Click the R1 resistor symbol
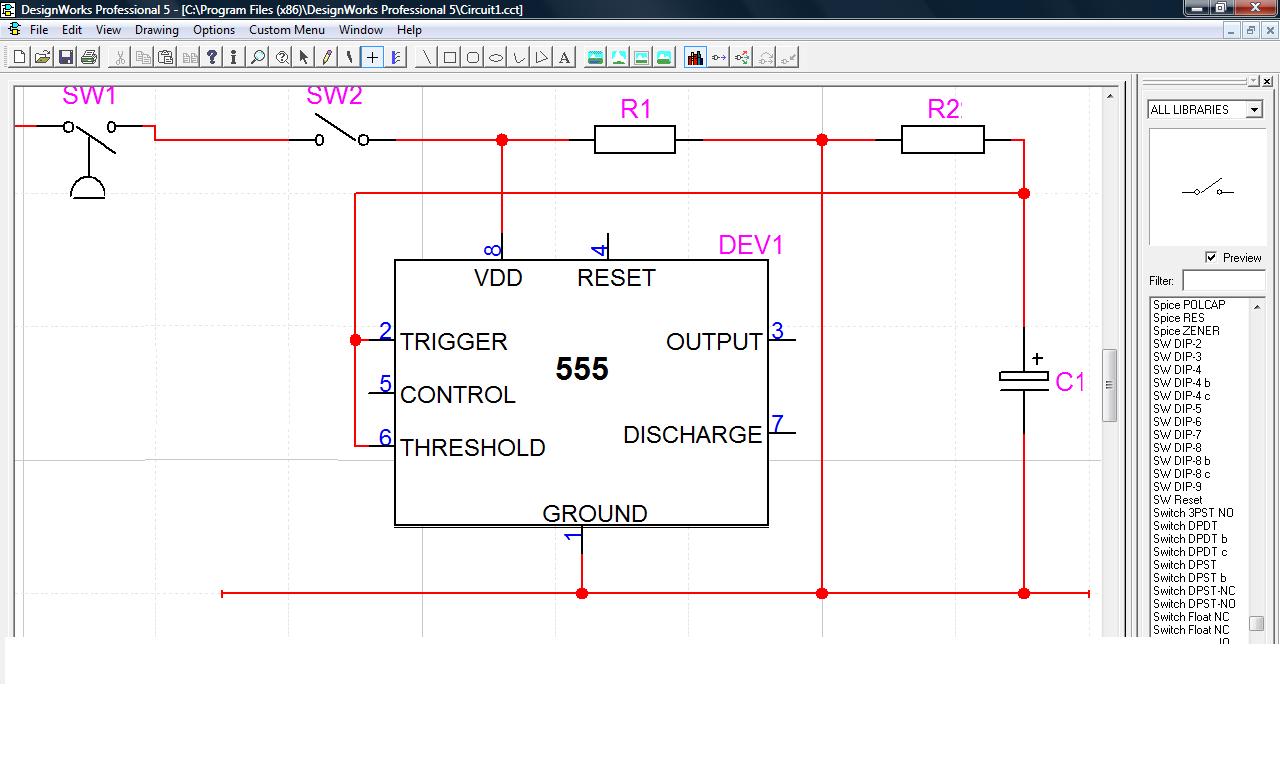Screen dimensions: 1280x768 click(635, 139)
